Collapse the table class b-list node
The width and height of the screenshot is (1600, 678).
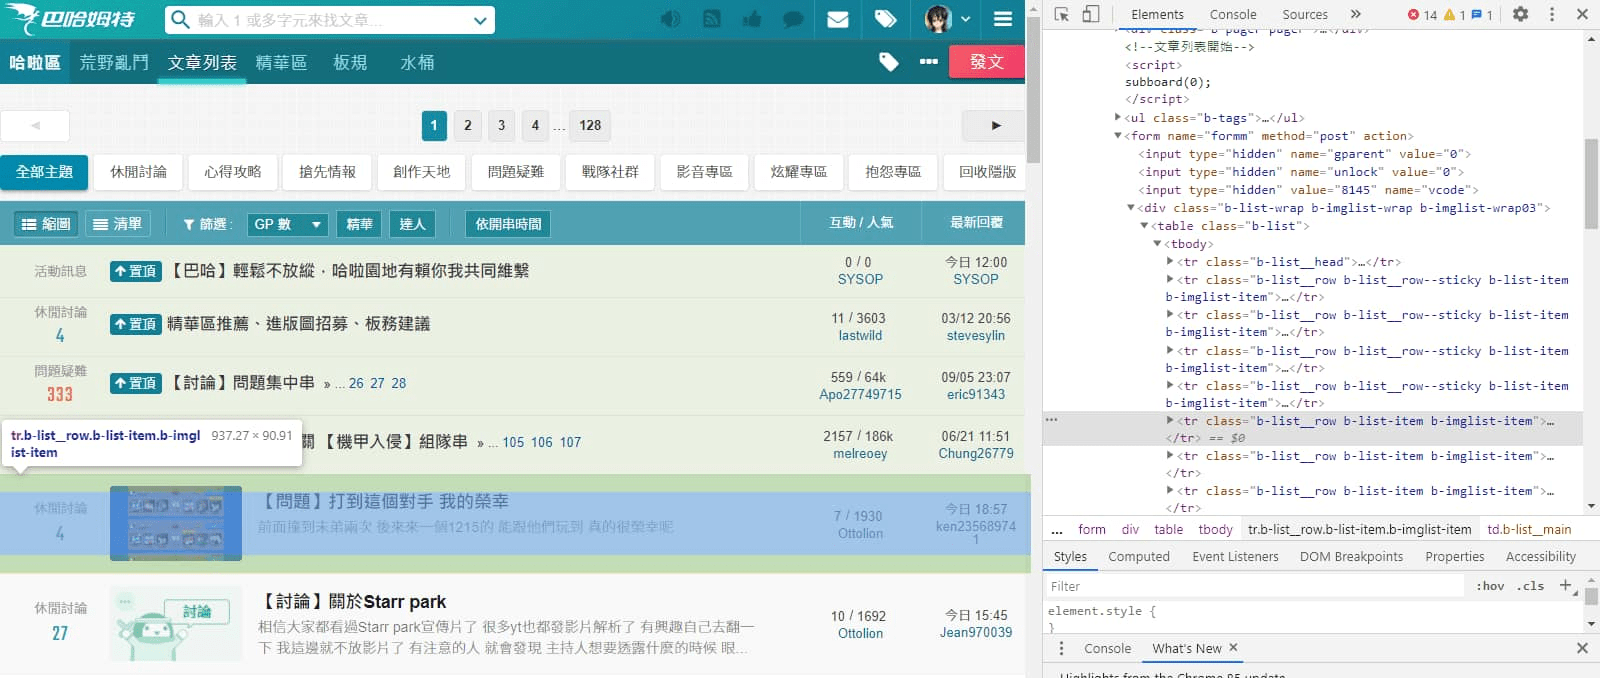click(x=1144, y=226)
